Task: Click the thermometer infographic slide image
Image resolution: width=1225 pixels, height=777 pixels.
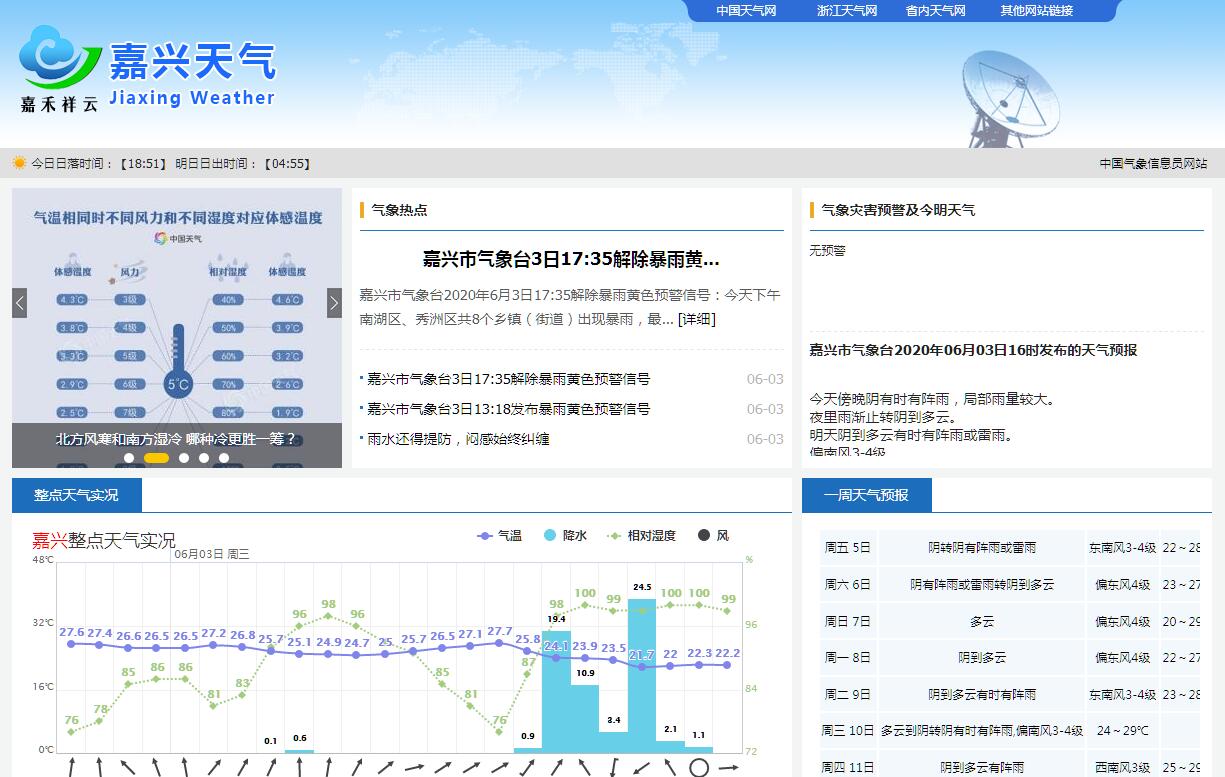Action: [177, 310]
